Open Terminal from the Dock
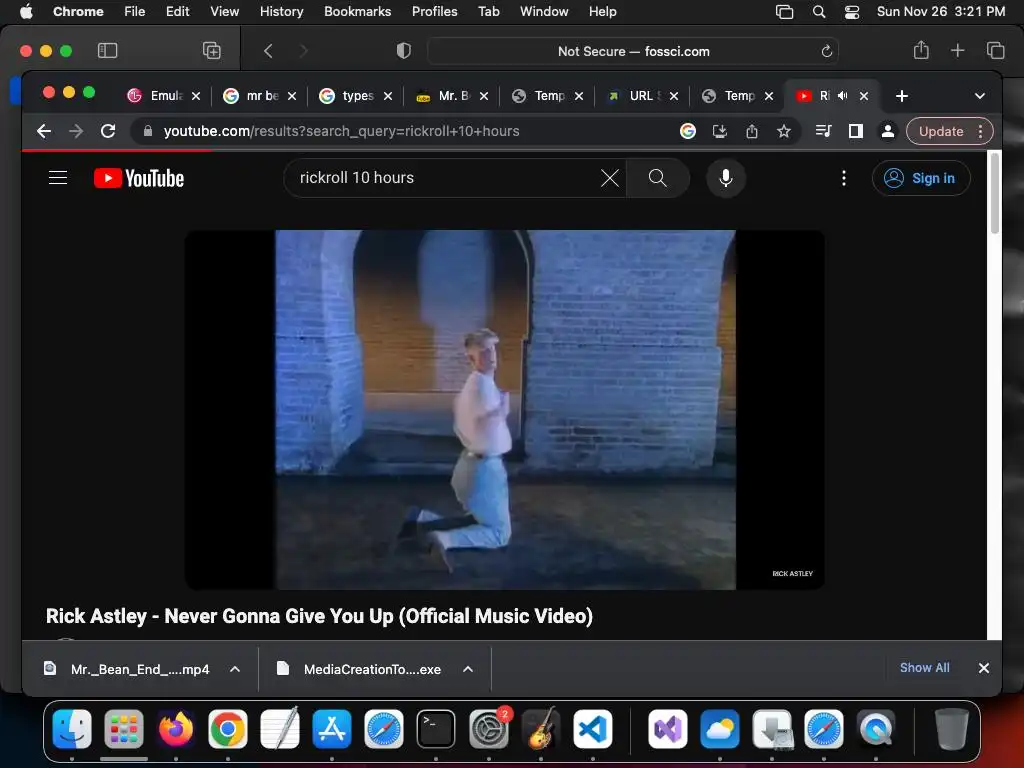Viewport: 1024px width, 768px height. tap(436, 729)
